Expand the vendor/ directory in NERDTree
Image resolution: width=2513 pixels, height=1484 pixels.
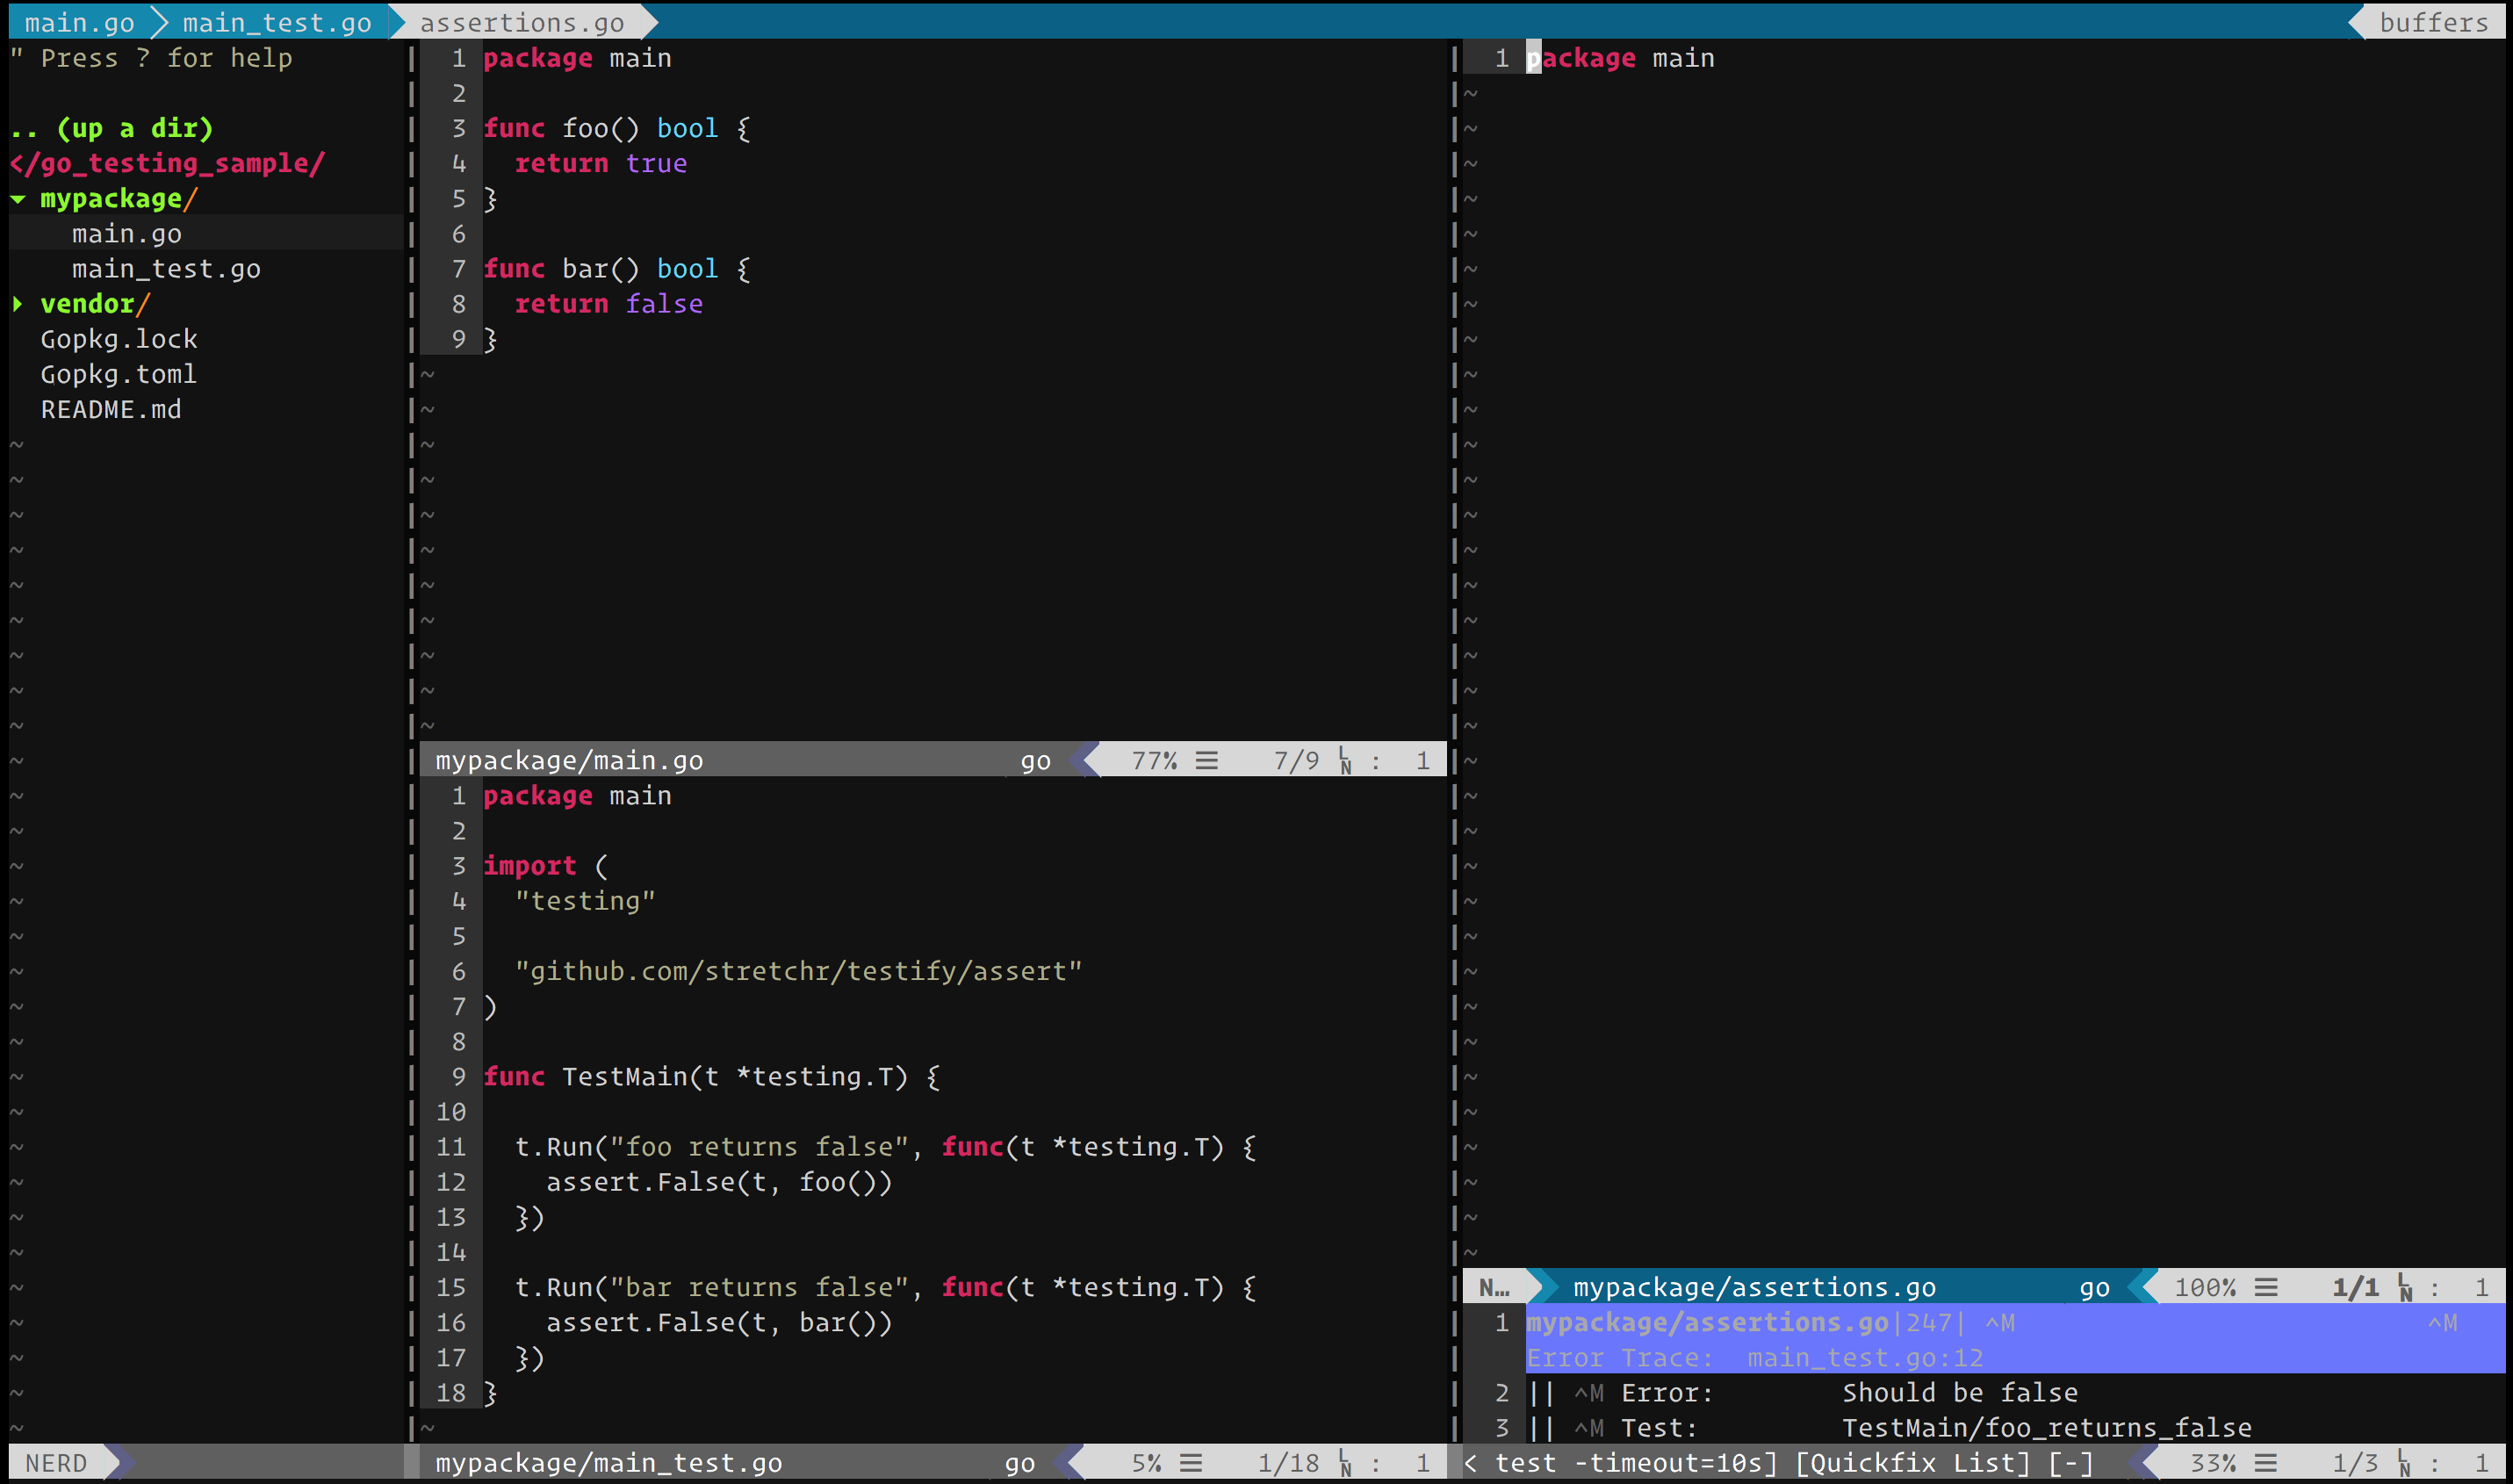[x=18, y=304]
